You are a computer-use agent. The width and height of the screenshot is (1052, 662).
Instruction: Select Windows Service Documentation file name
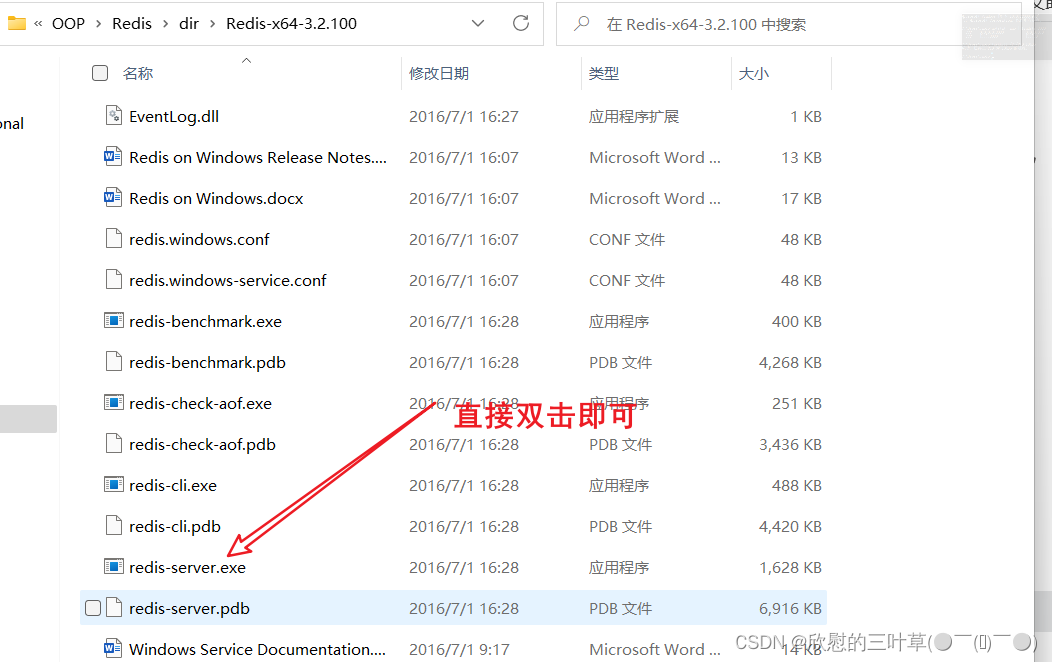coord(258,649)
